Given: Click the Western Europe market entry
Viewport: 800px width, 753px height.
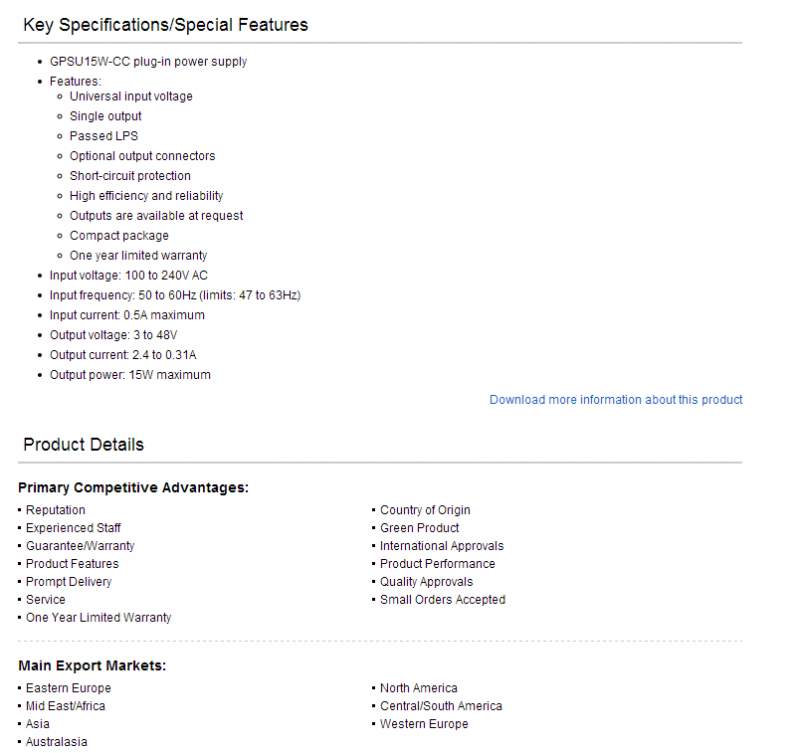Looking at the screenshot, I should point(424,724).
